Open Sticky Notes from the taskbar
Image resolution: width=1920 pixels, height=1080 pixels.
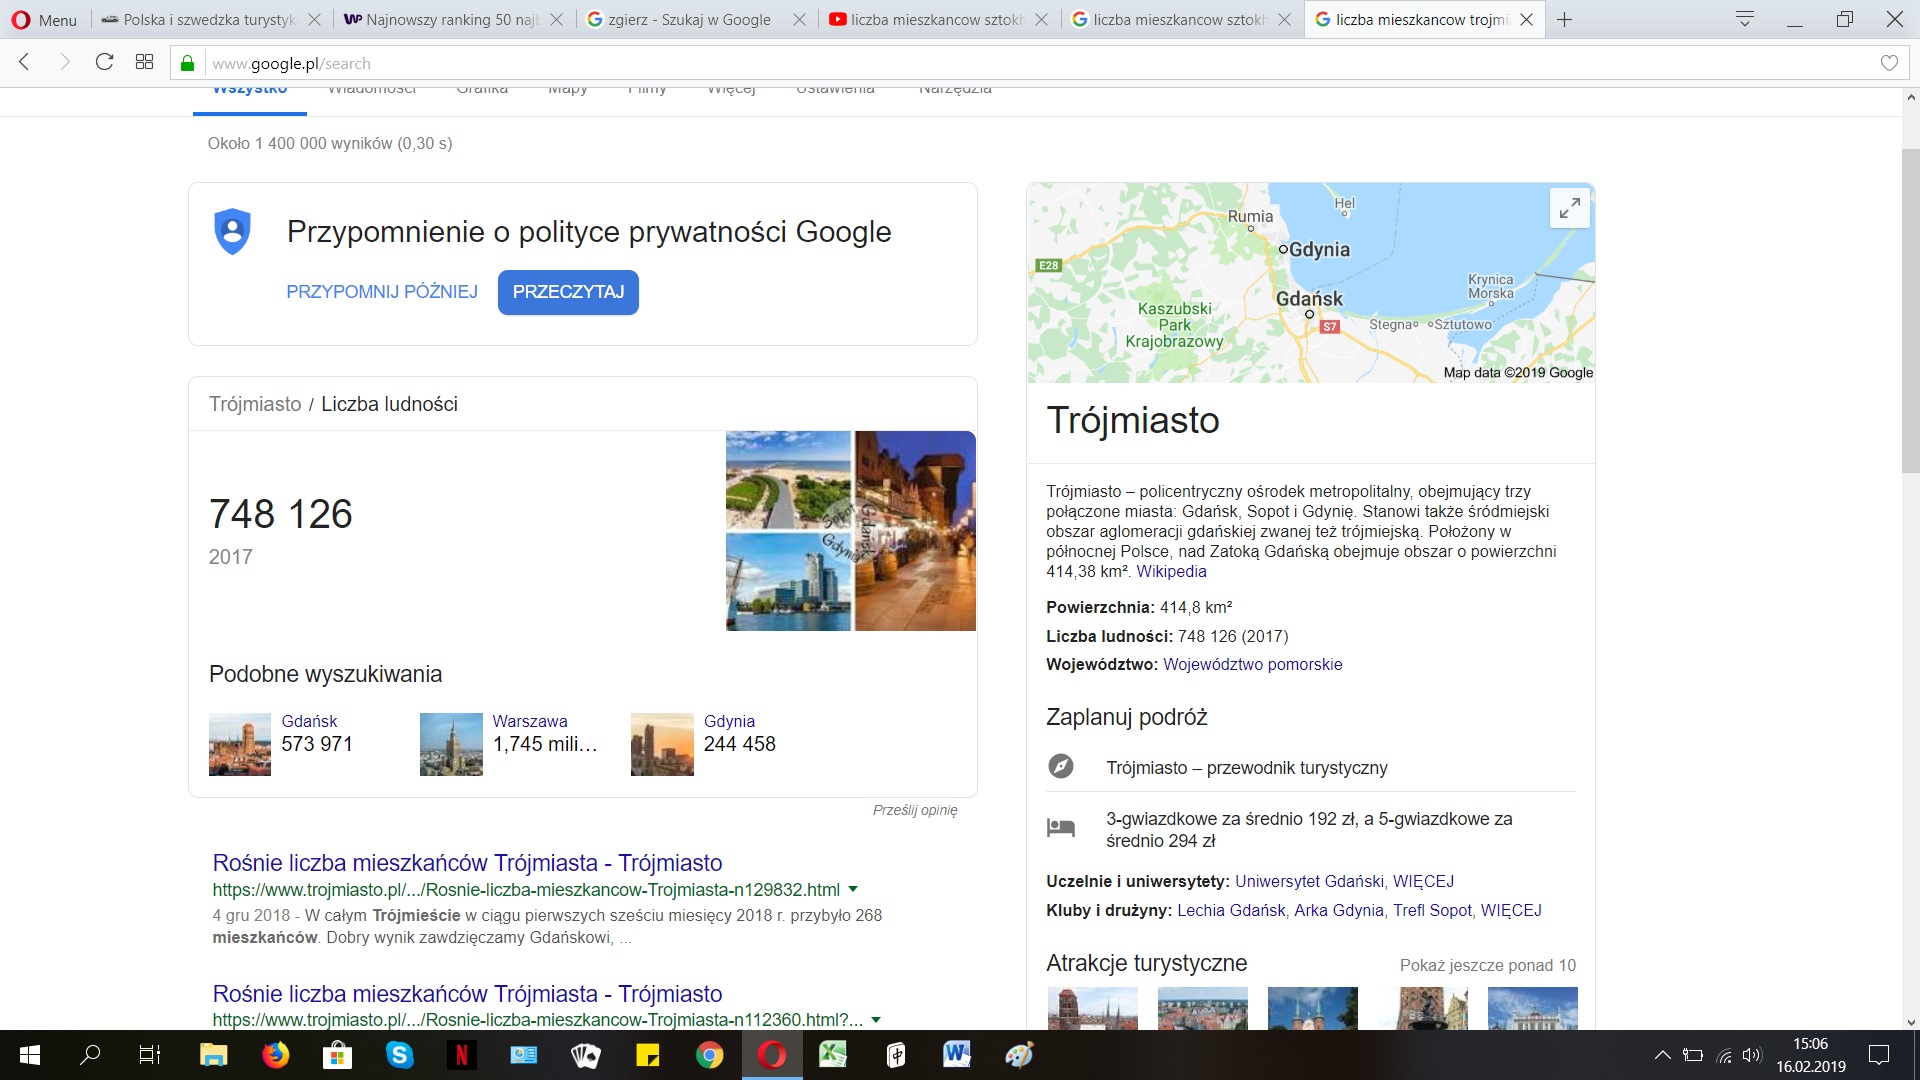click(x=647, y=1055)
